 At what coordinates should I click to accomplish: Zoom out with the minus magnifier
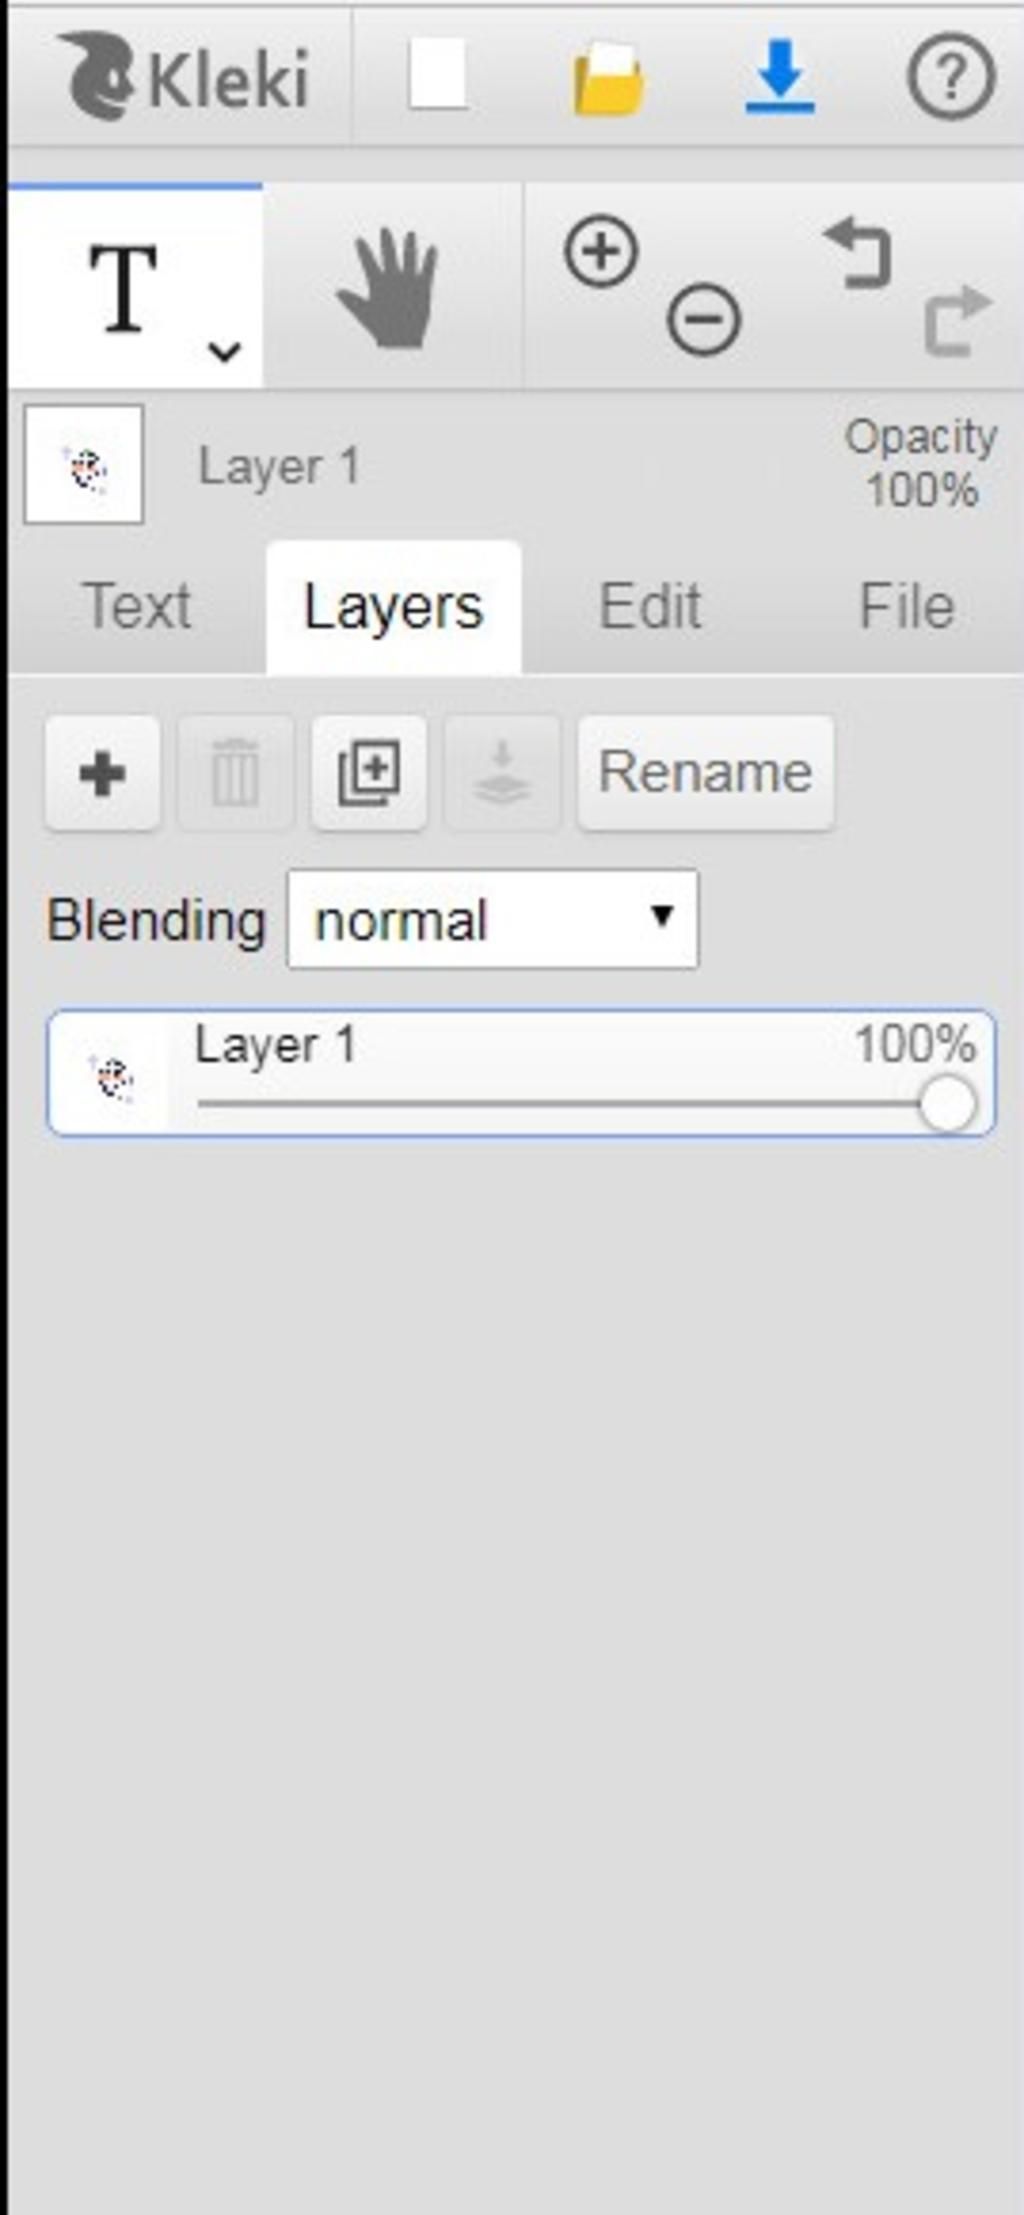[x=704, y=320]
